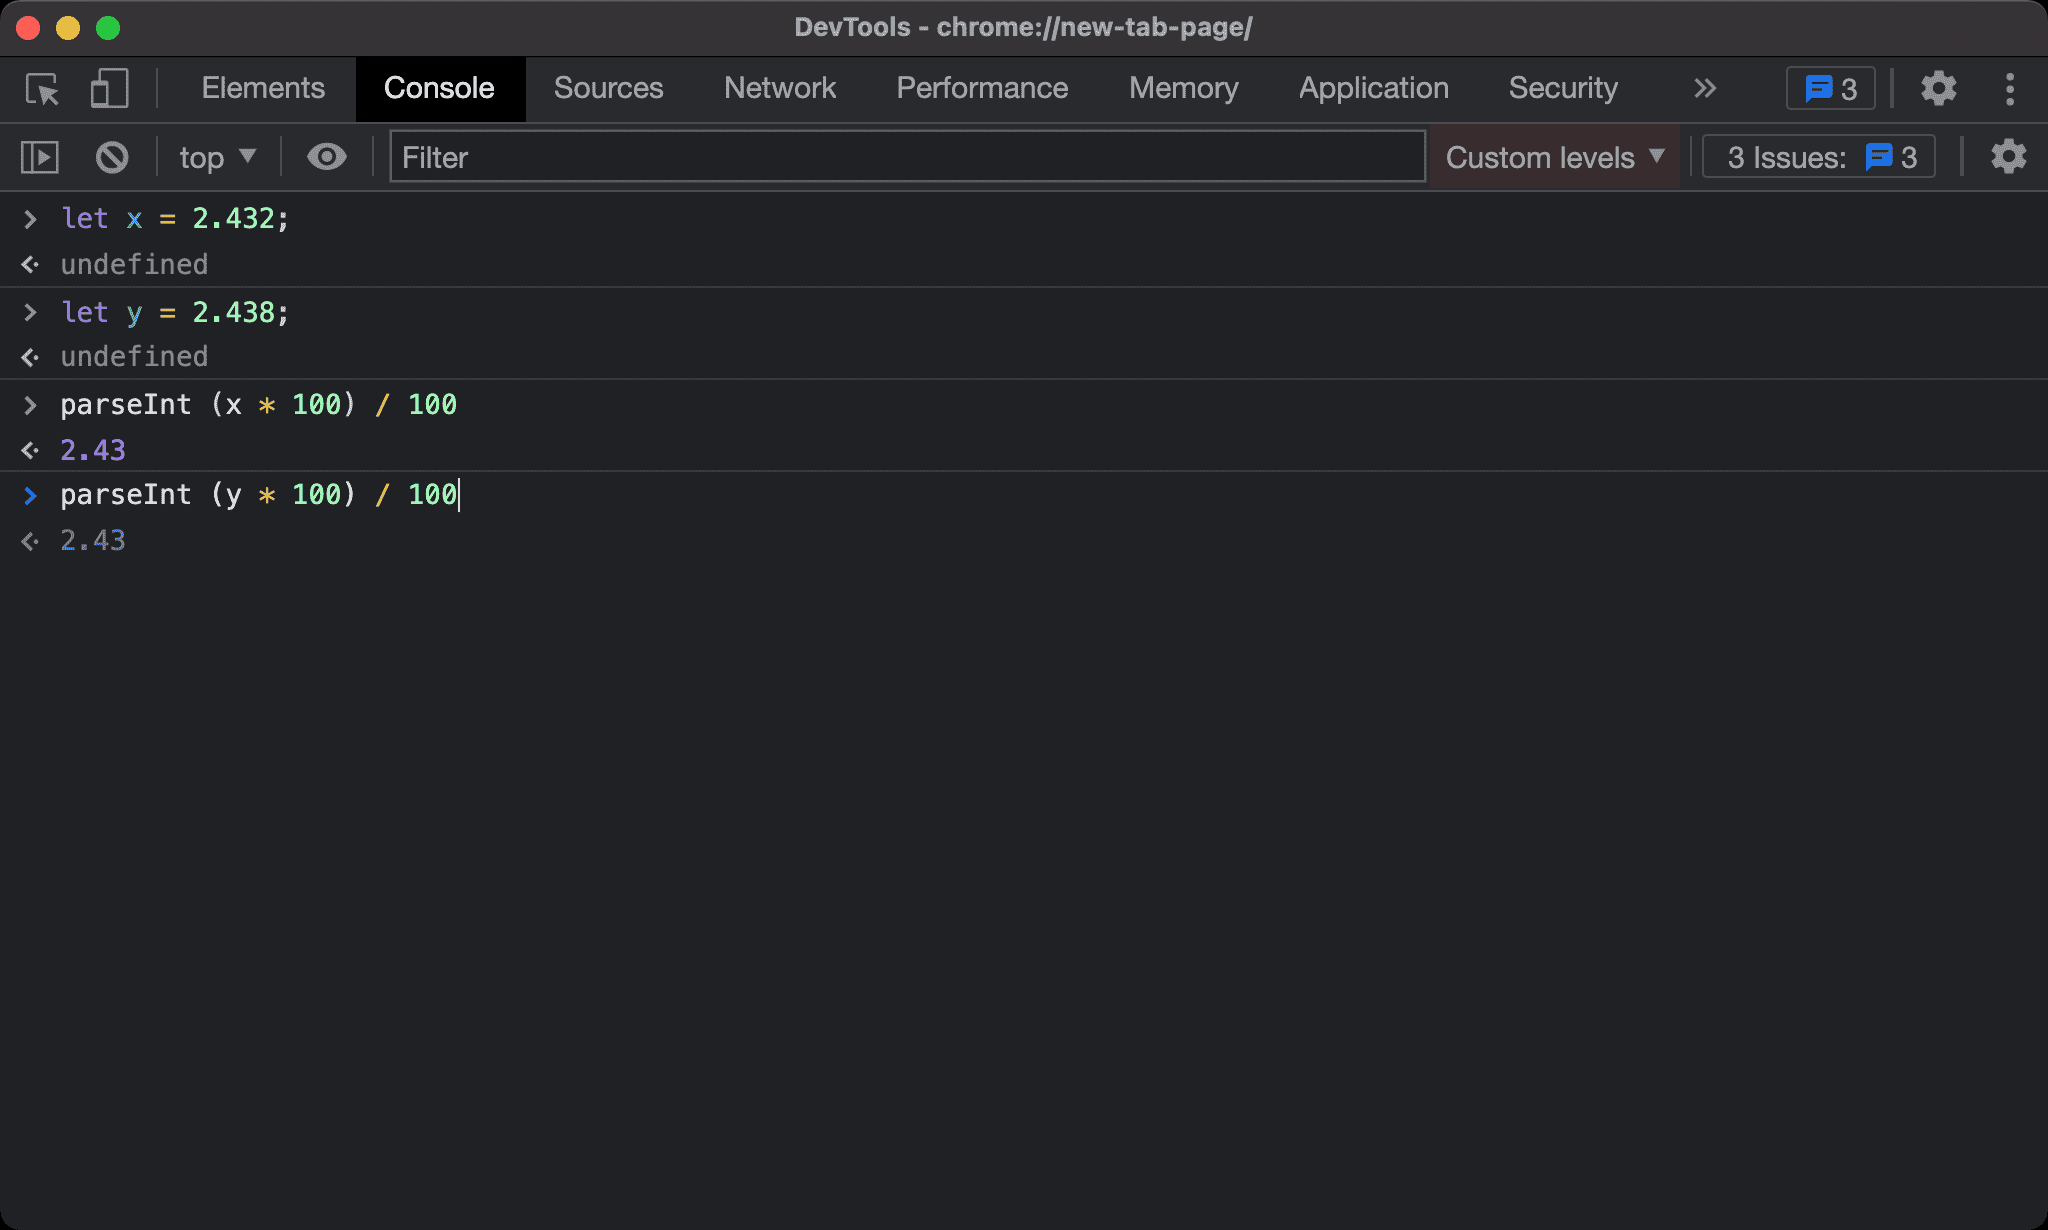Expand the top context selector dropdown

point(217,157)
